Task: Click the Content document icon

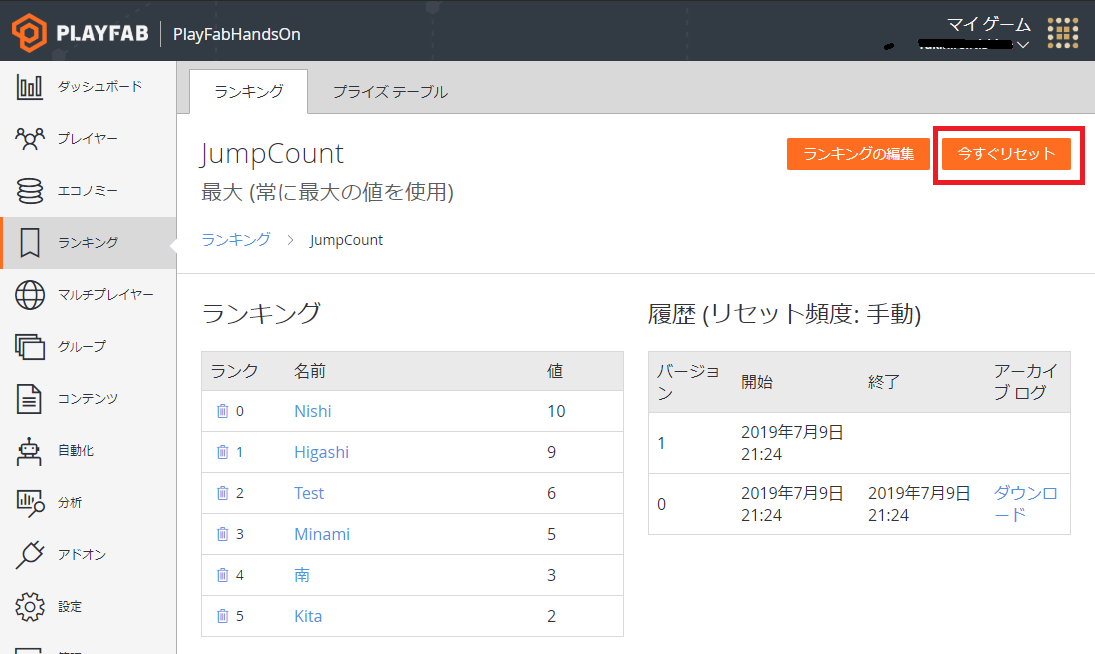Action: pos(30,399)
